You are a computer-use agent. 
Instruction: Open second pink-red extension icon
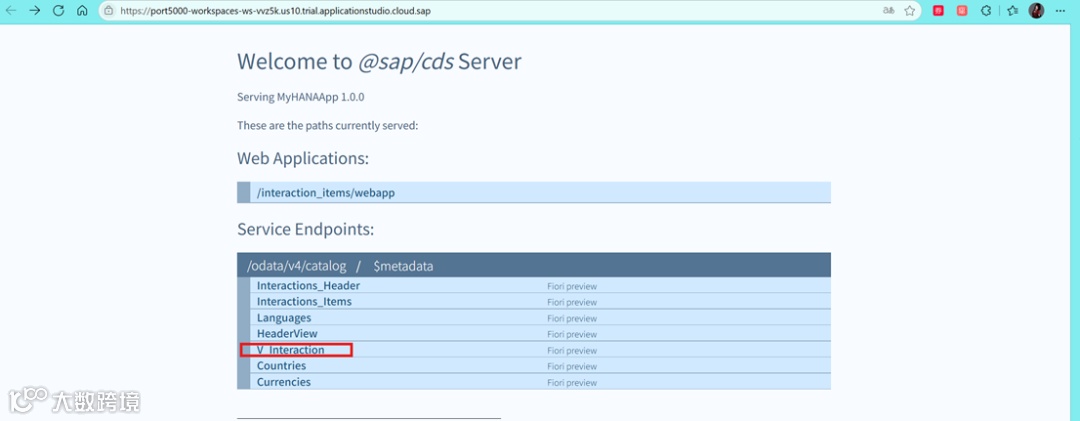[962, 11]
